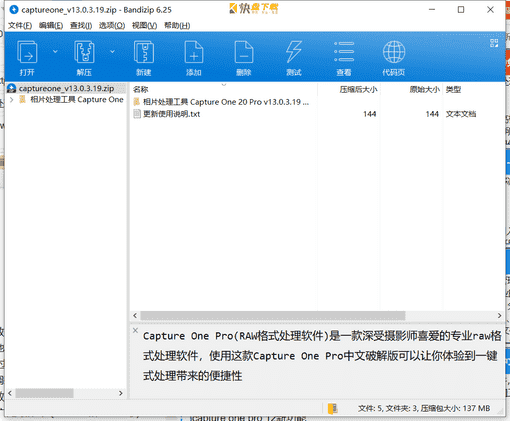Select the 更新使用说明.txt file
The image size is (510, 421).
(171, 114)
